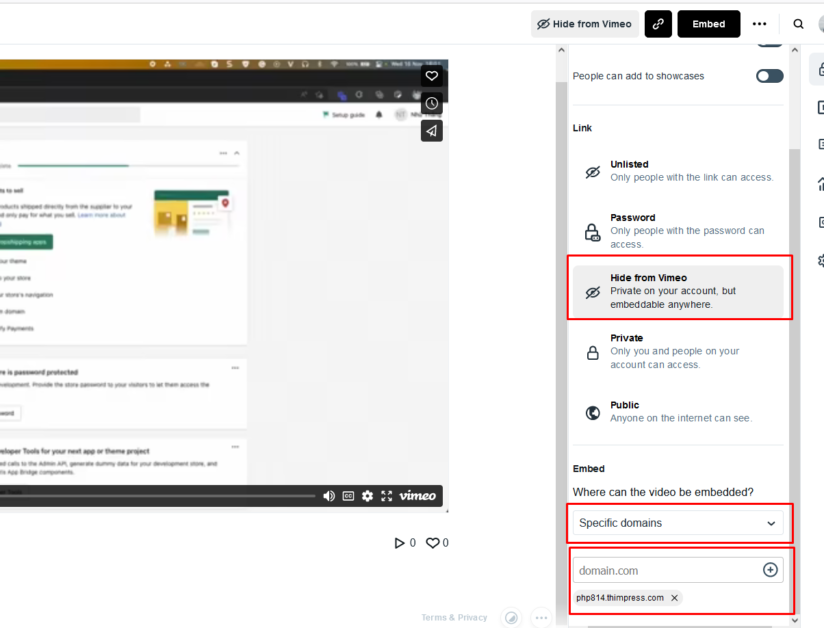Viewport: 824px width, 628px height.
Task: Click the play count icon below video
Action: point(399,543)
